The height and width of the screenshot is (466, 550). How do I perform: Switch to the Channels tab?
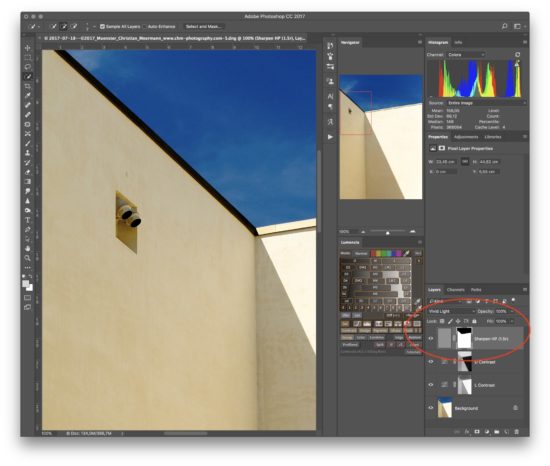pos(456,290)
